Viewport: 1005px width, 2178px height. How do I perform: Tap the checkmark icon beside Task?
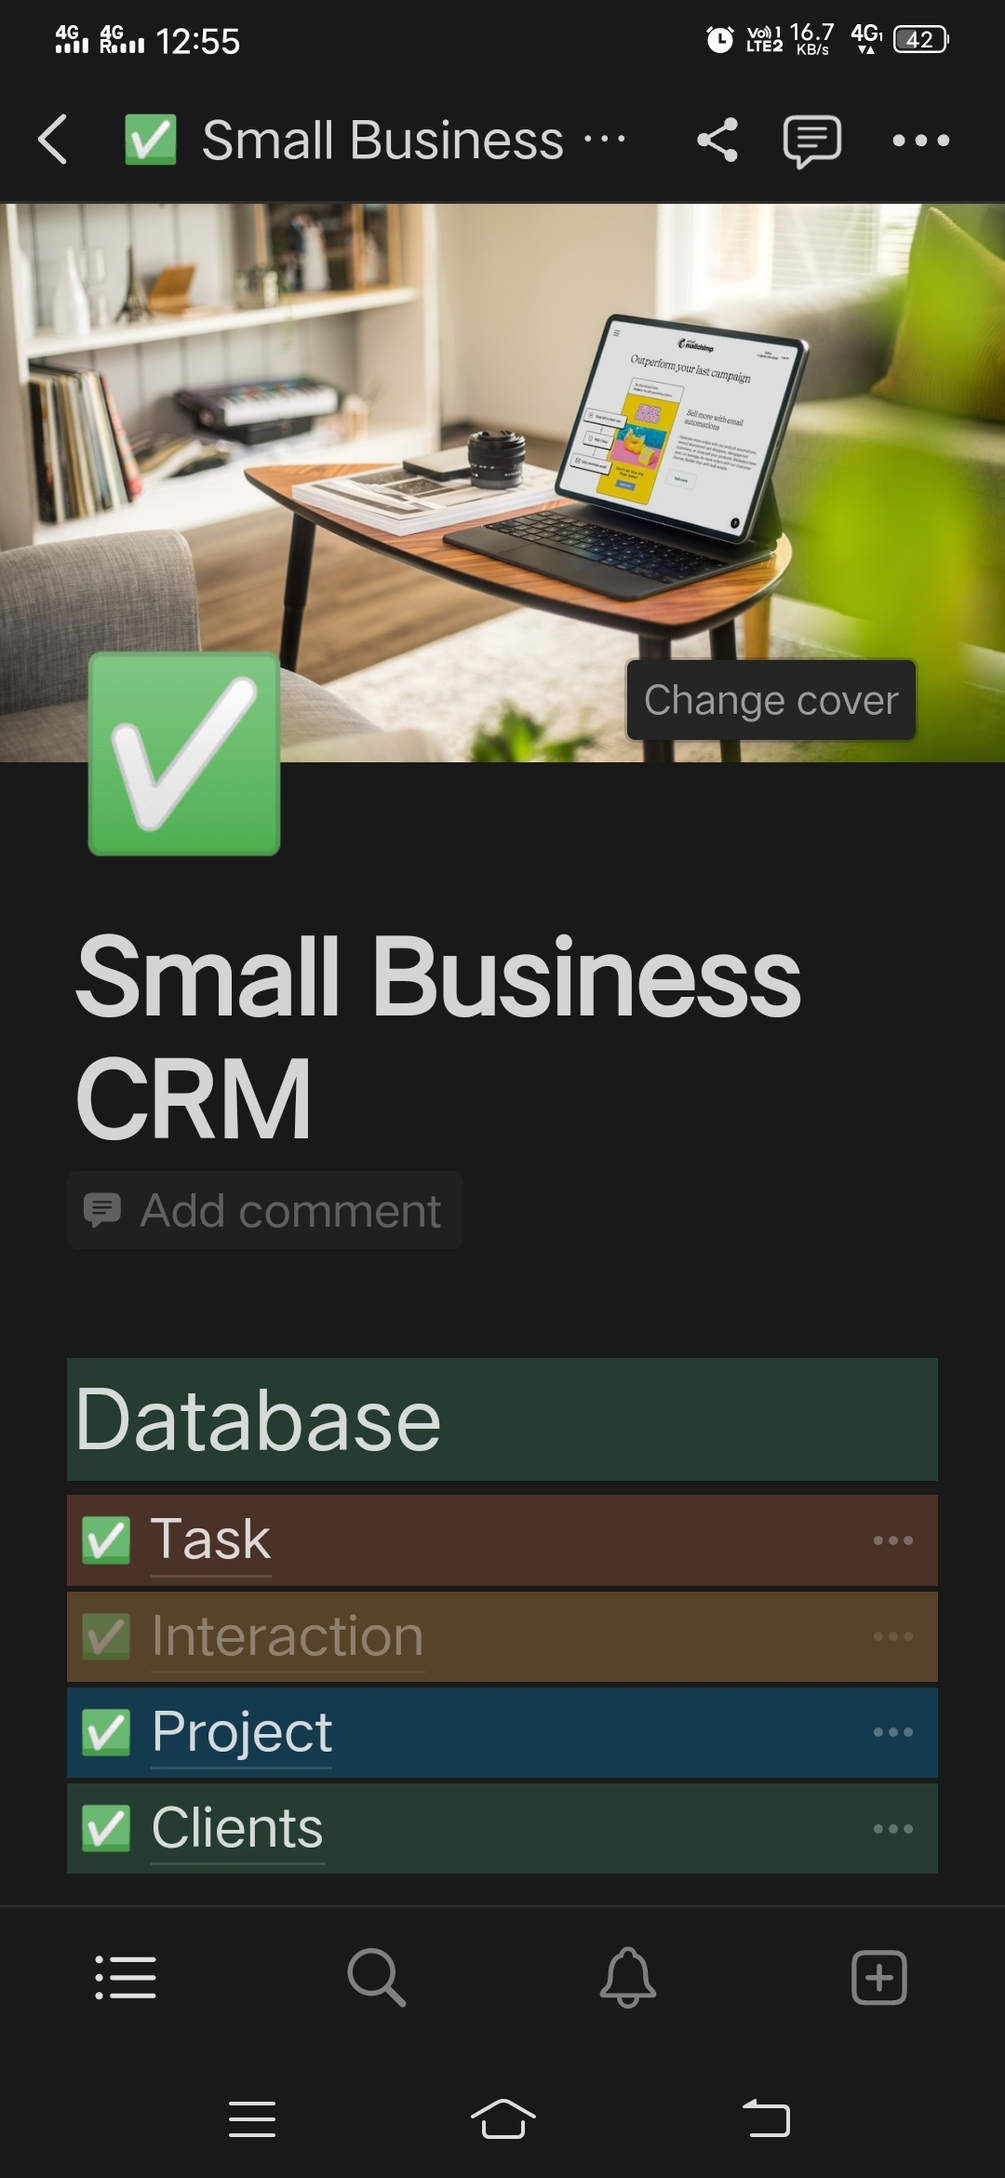coord(106,1540)
